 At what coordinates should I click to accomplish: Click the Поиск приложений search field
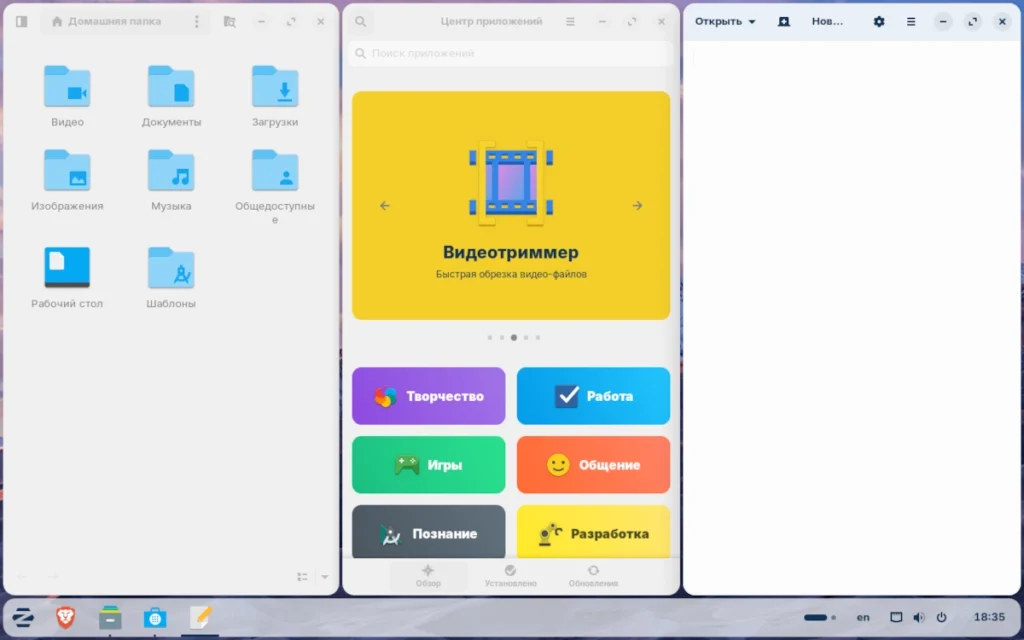point(511,53)
